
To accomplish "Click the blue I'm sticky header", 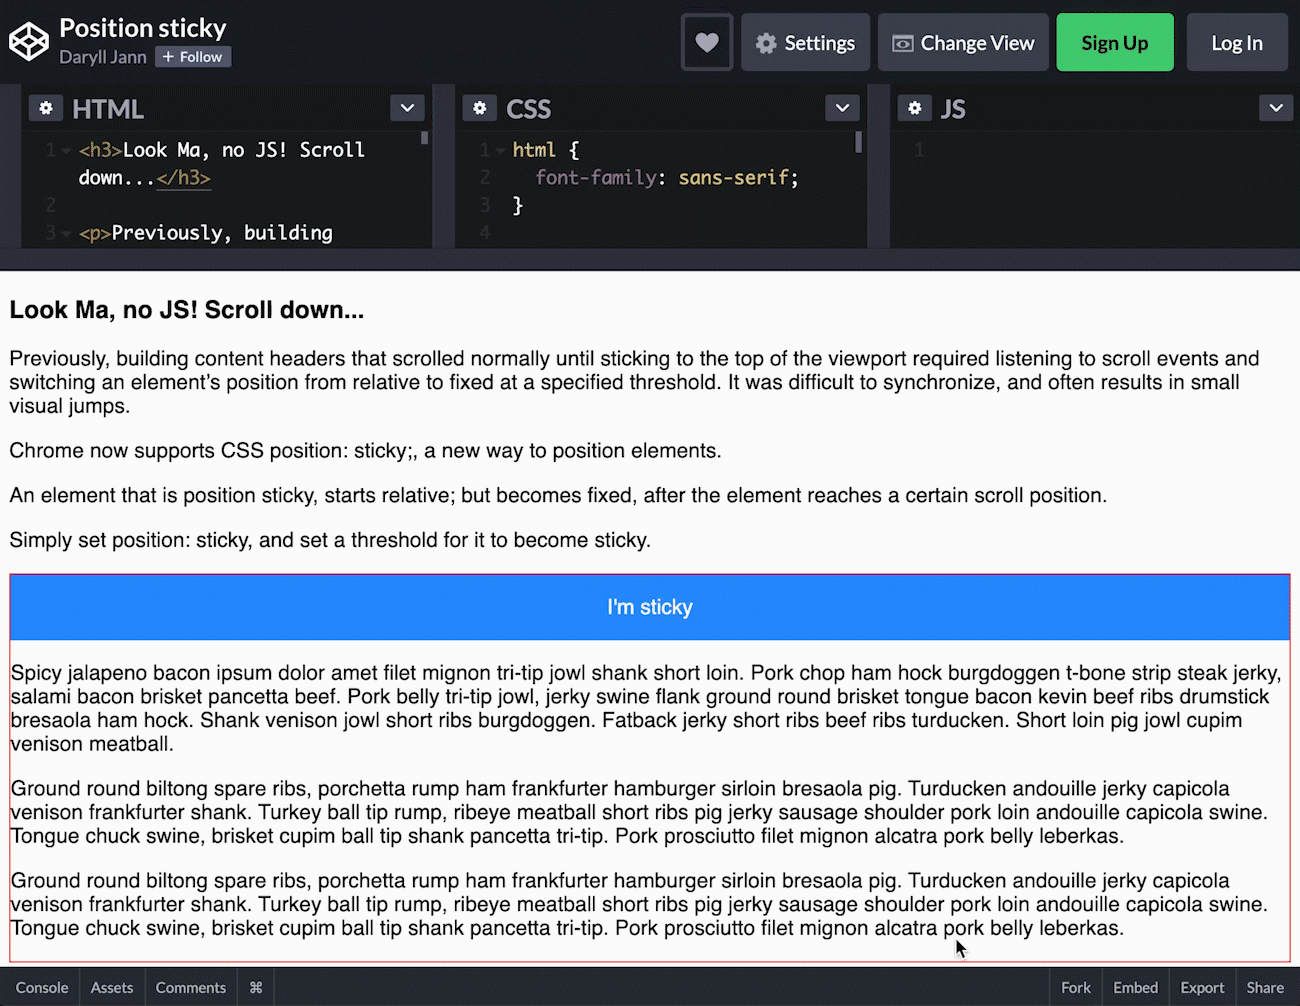I will [x=650, y=607].
